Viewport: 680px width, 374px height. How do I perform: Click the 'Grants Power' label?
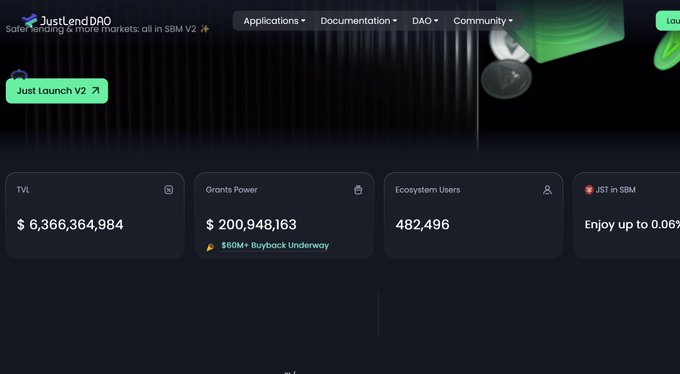pyautogui.click(x=232, y=190)
